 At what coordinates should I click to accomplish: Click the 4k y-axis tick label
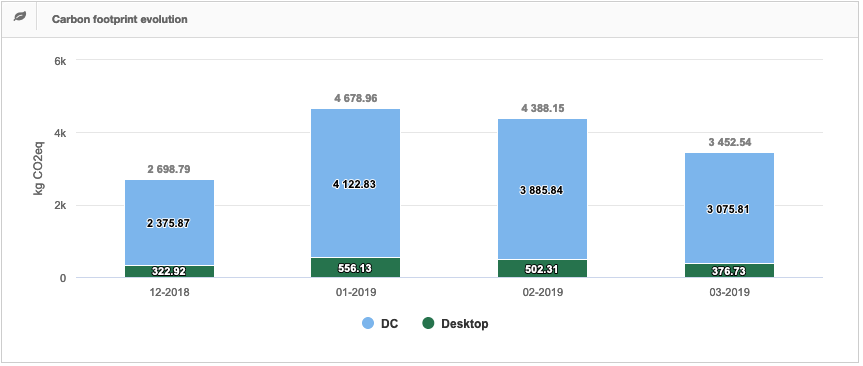pos(60,133)
